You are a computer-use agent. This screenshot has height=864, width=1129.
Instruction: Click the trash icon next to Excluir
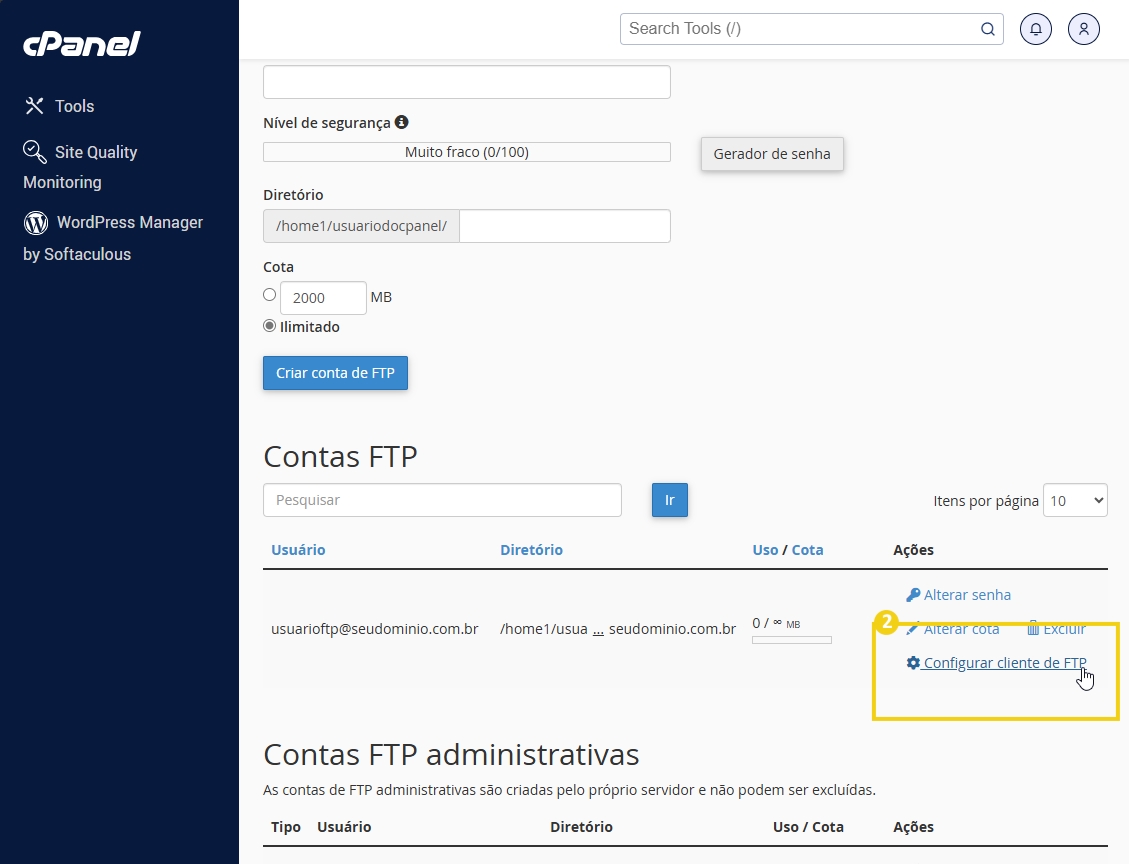(x=1033, y=629)
